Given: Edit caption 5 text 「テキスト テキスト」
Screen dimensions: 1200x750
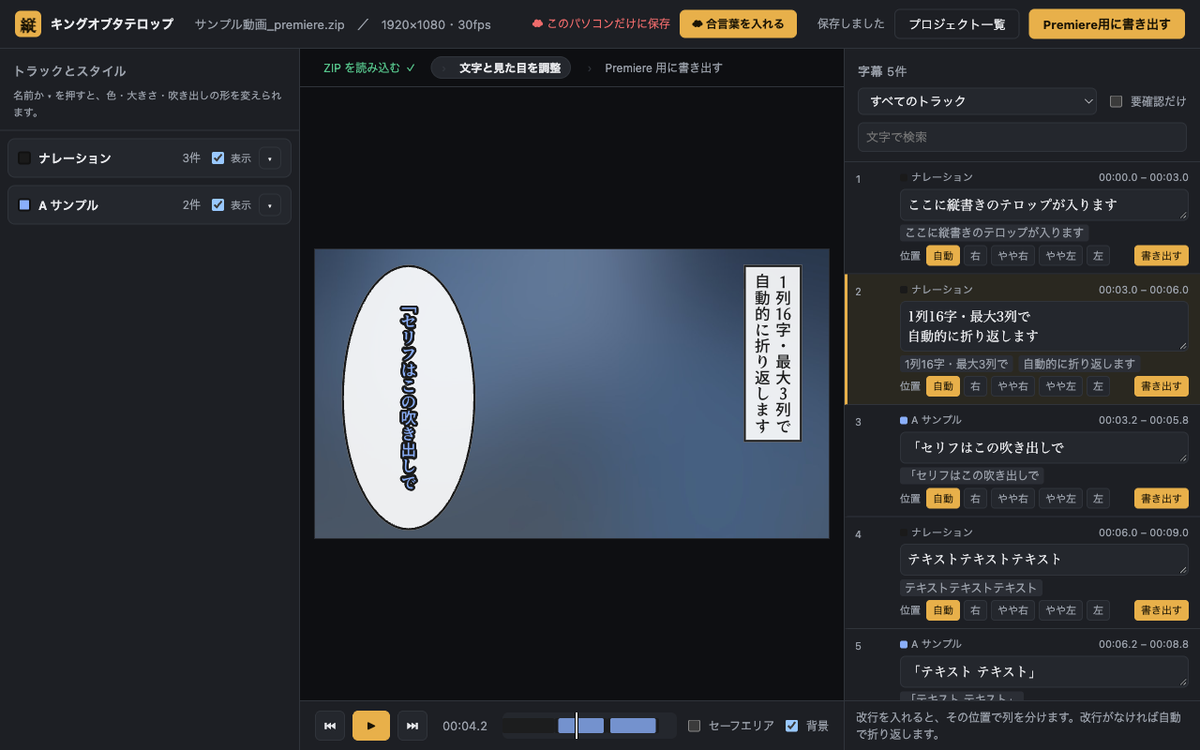Looking at the screenshot, I should point(1044,671).
